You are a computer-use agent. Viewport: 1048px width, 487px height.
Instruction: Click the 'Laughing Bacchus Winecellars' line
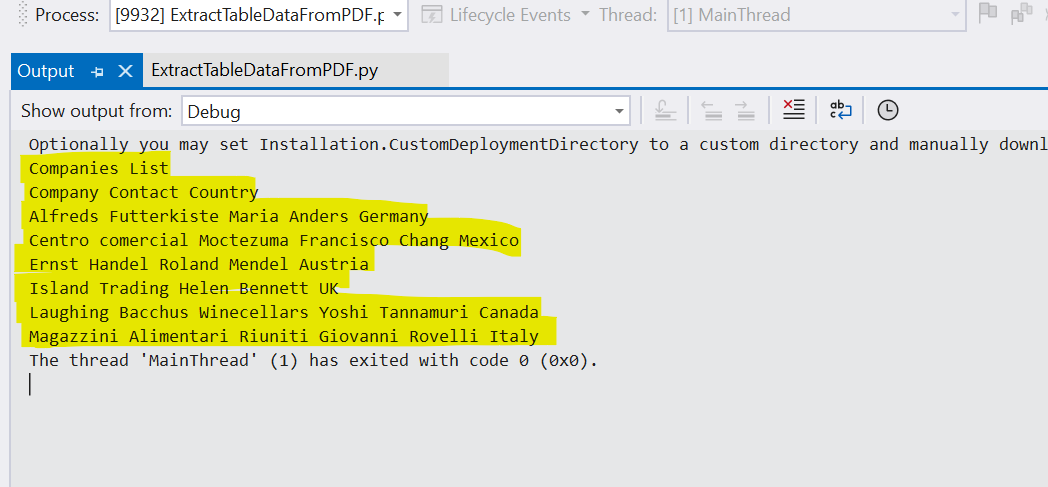pyautogui.click(x=284, y=313)
